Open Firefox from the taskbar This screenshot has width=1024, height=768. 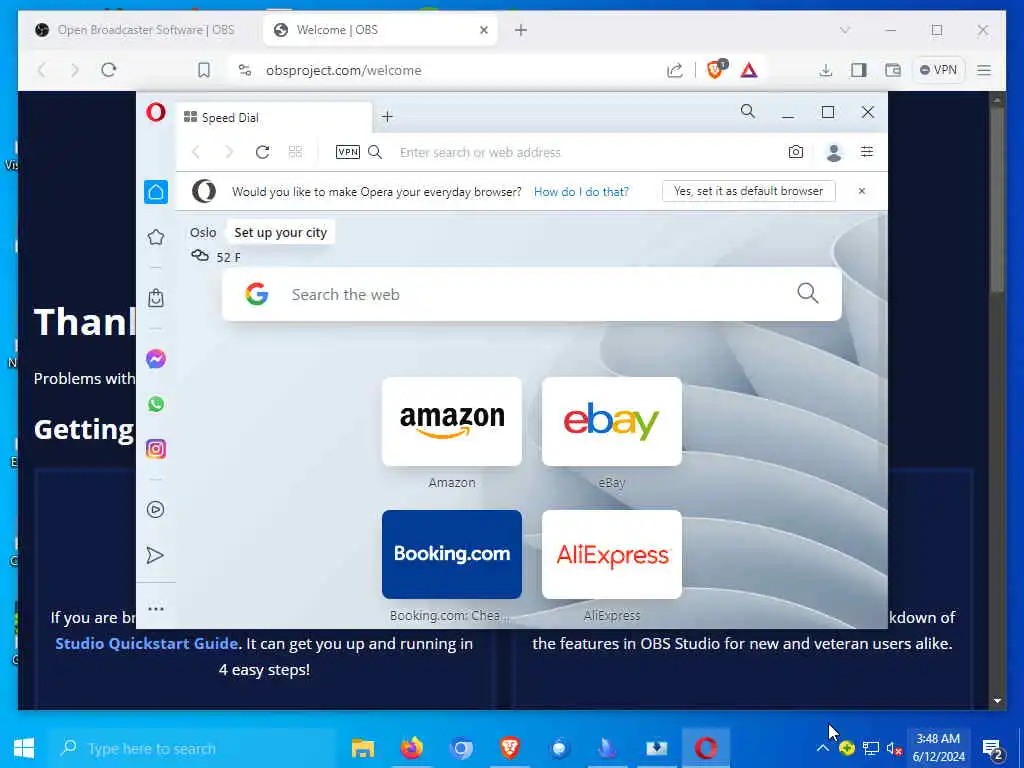pyautogui.click(x=411, y=748)
